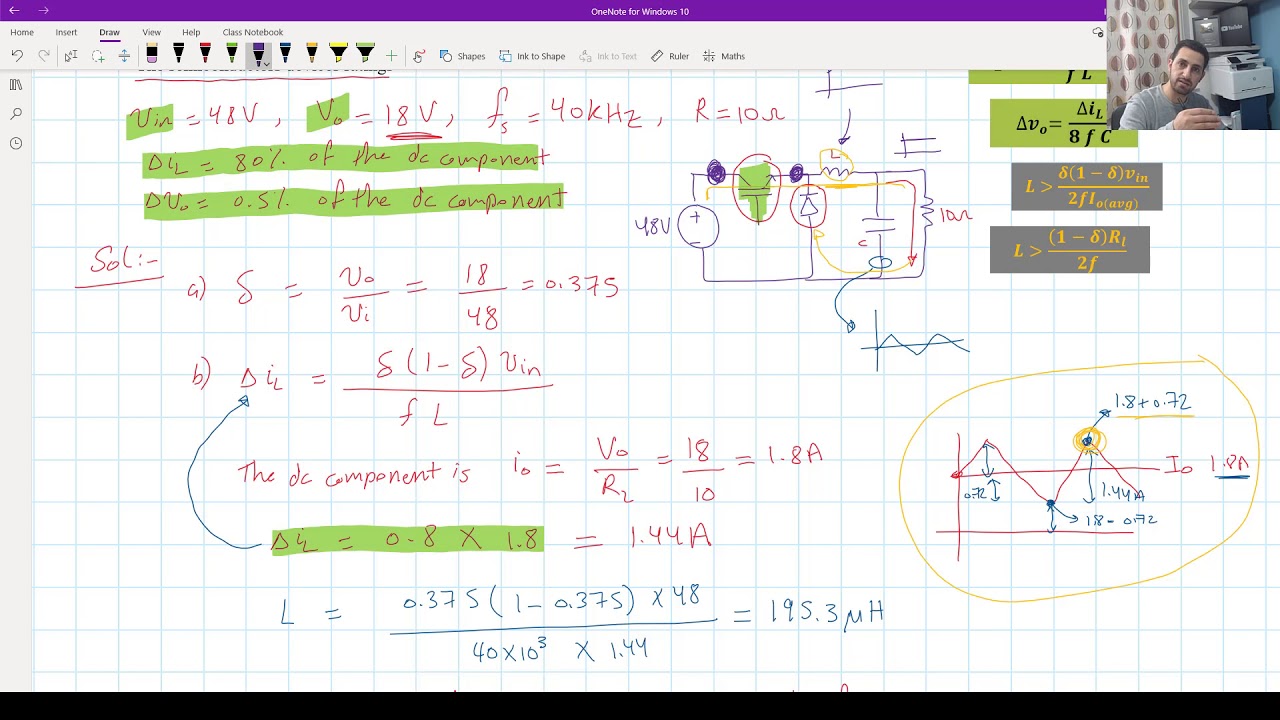Open the Home tab
The width and height of the screenshot is (1280, 720).
click(x=22, y=32)
